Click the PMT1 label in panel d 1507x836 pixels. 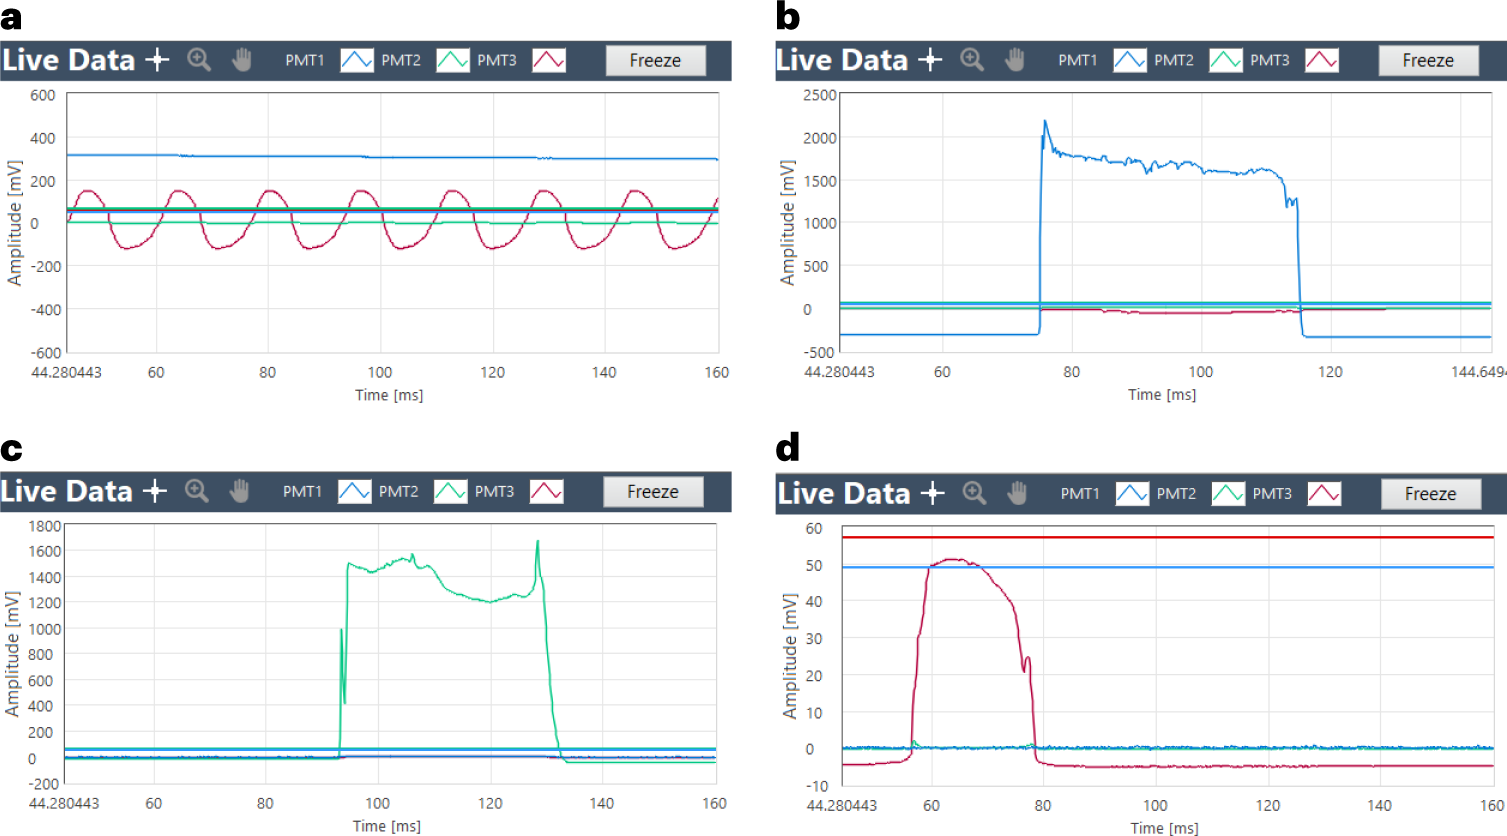1080,493
